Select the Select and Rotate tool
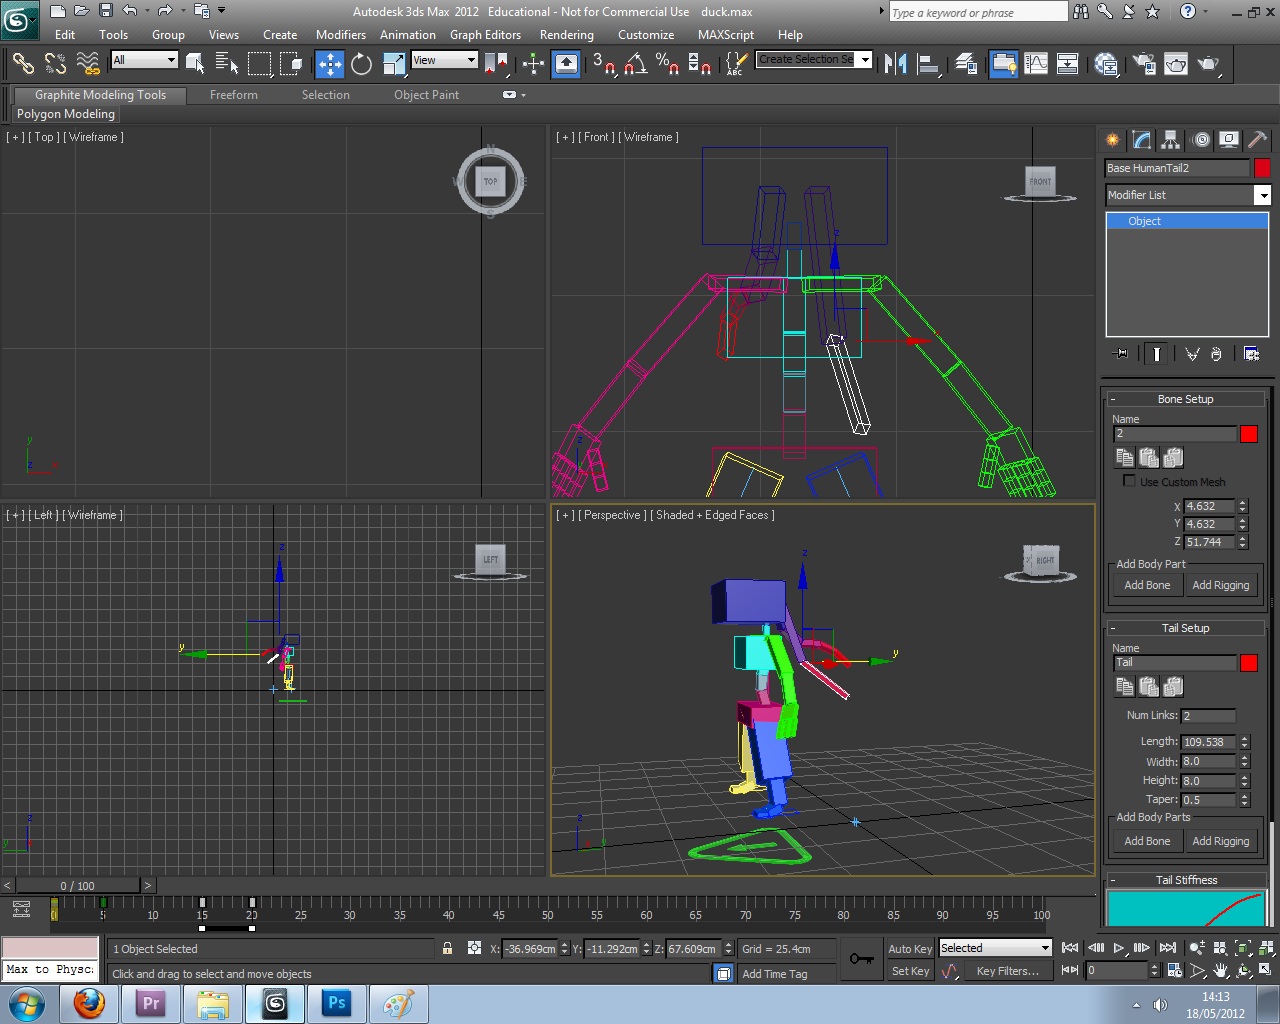 [361, 64]
